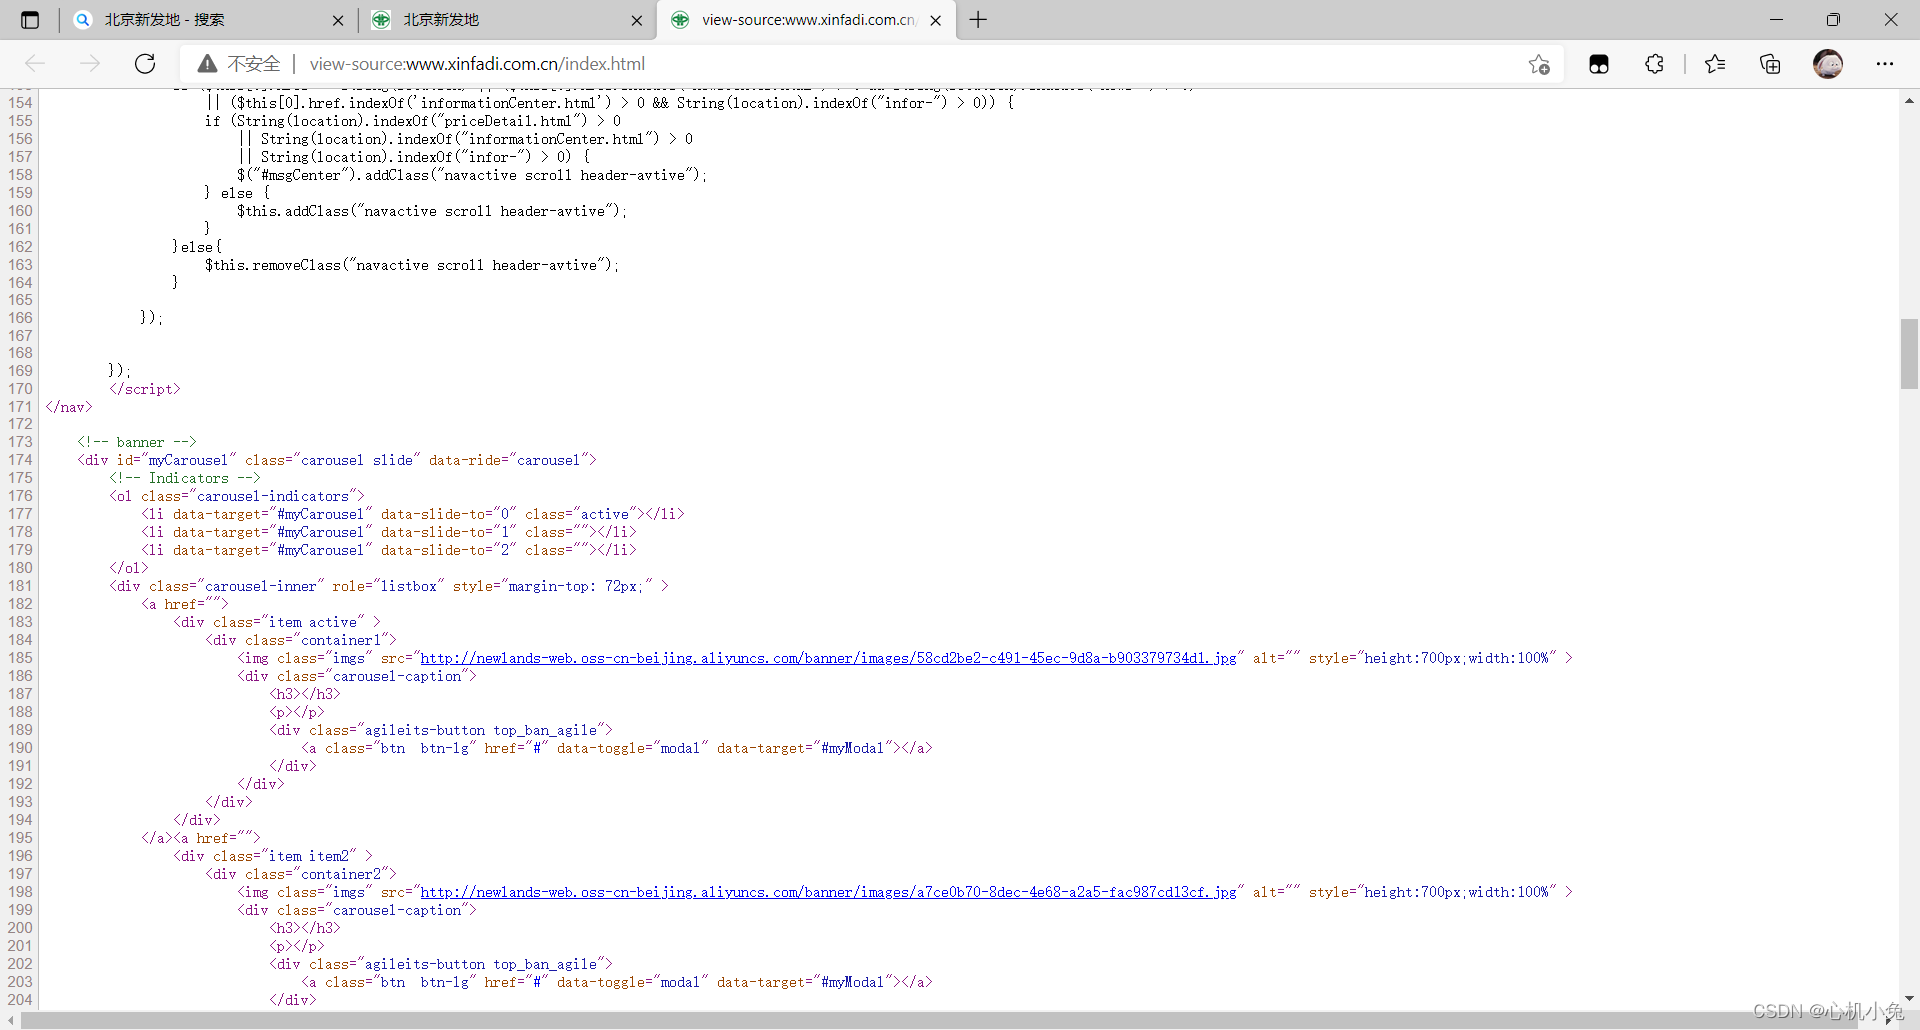Click the <!-- Indicators --> comment
Viewport: 1920px width, 1030px height.
point(185,478)
